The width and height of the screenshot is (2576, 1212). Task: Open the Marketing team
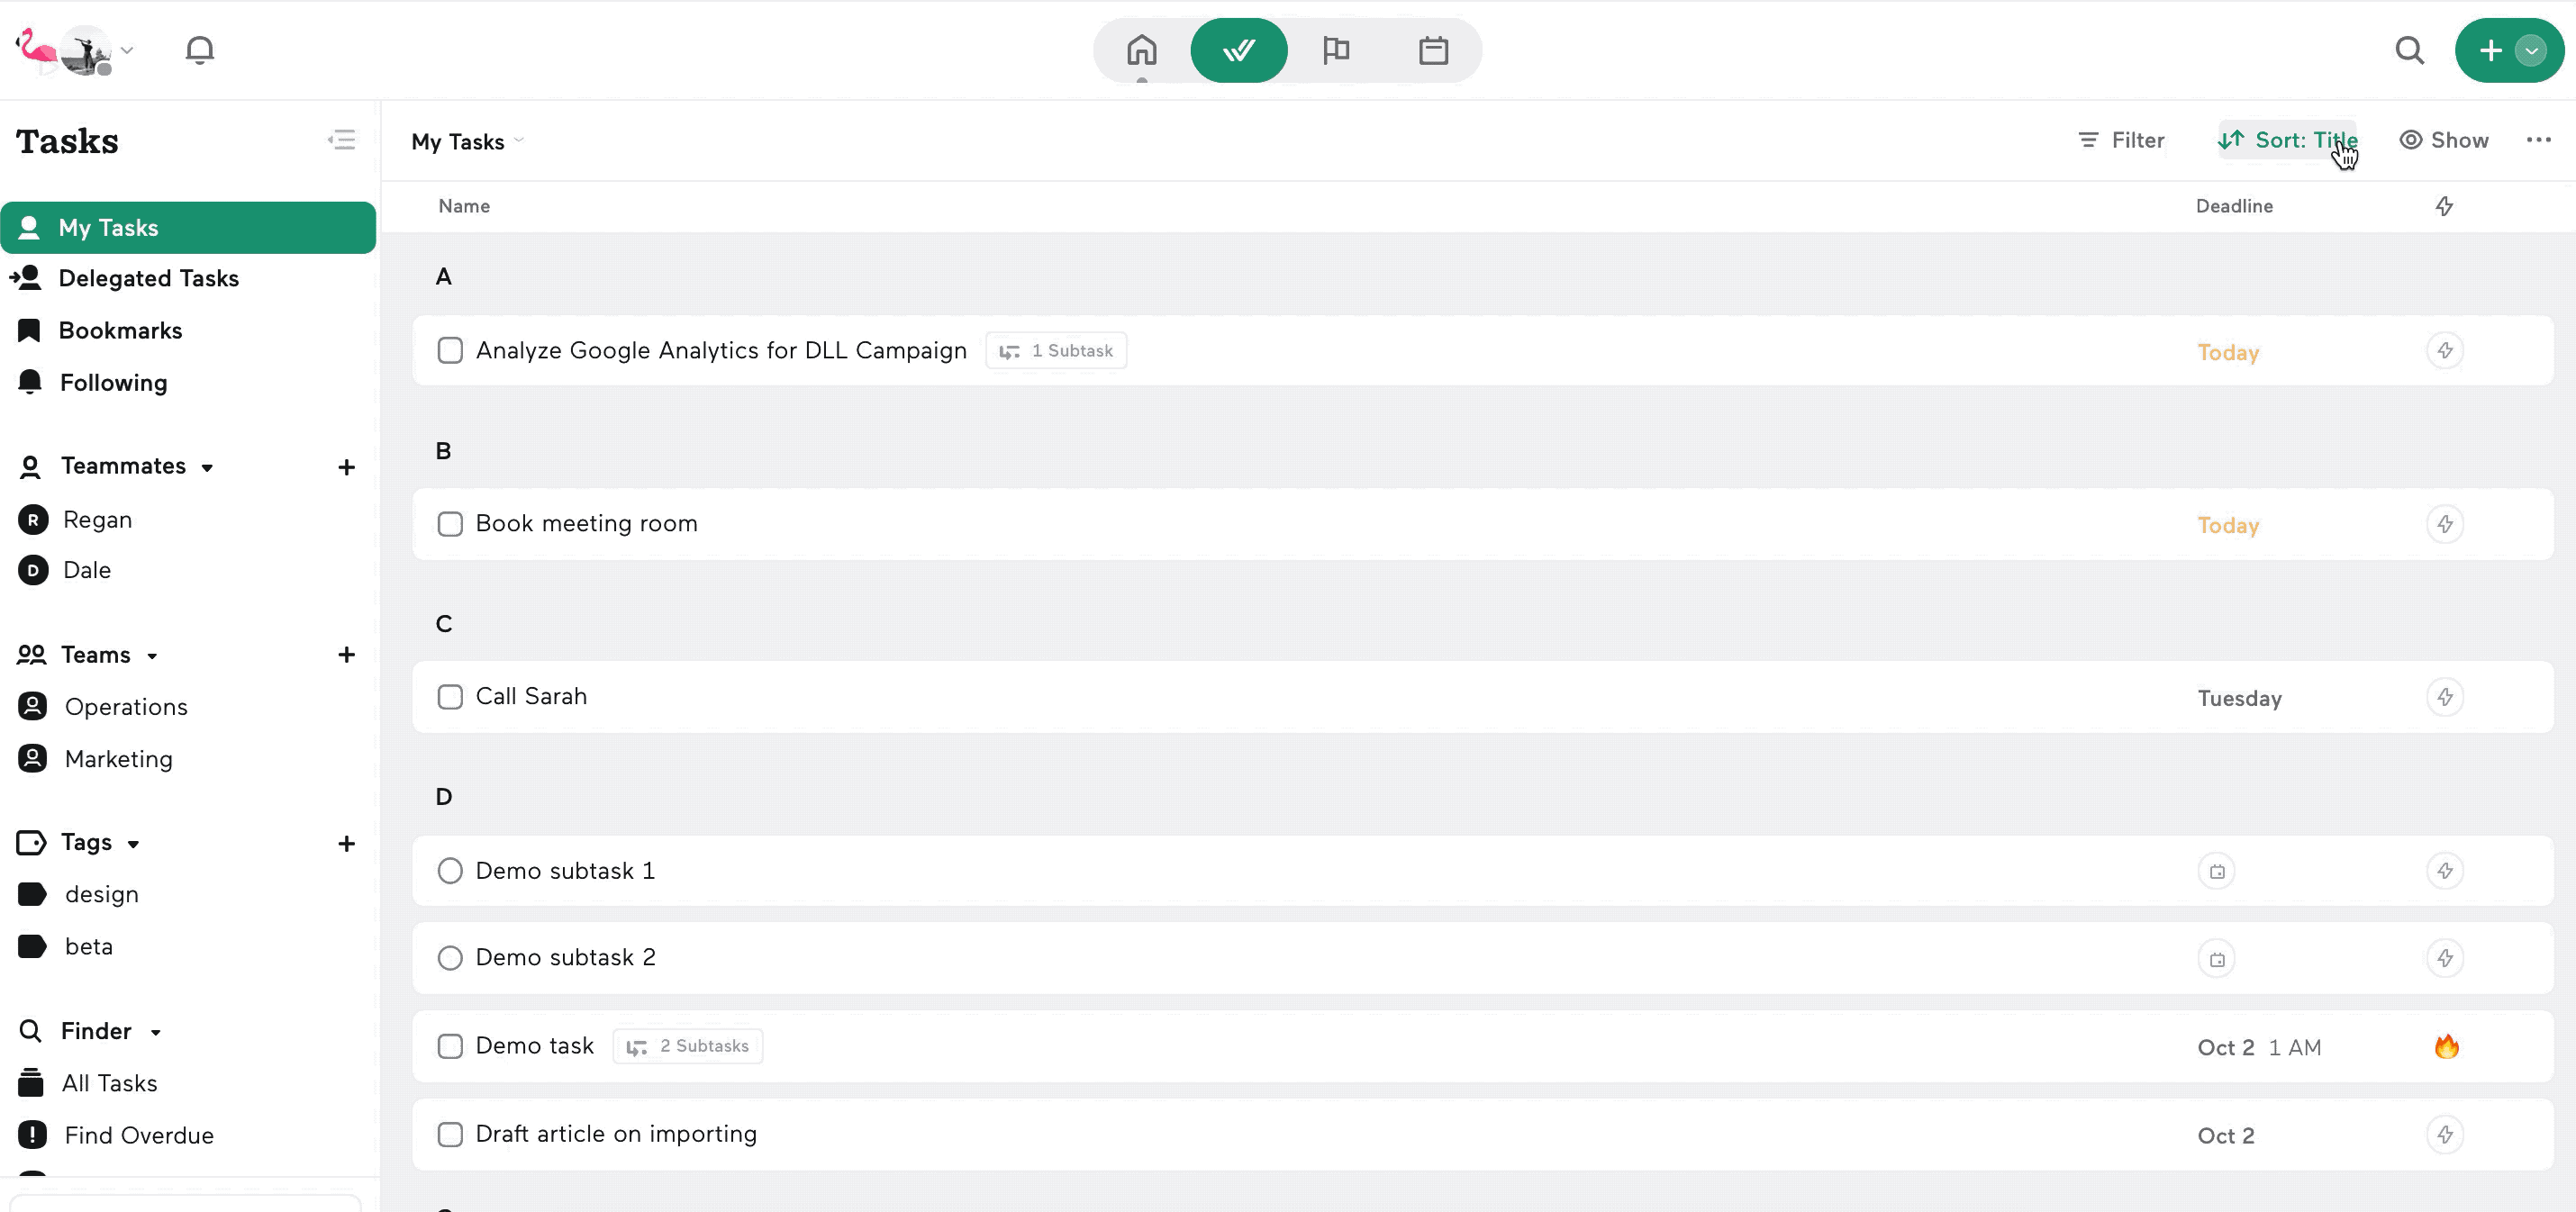click(118, 758)
